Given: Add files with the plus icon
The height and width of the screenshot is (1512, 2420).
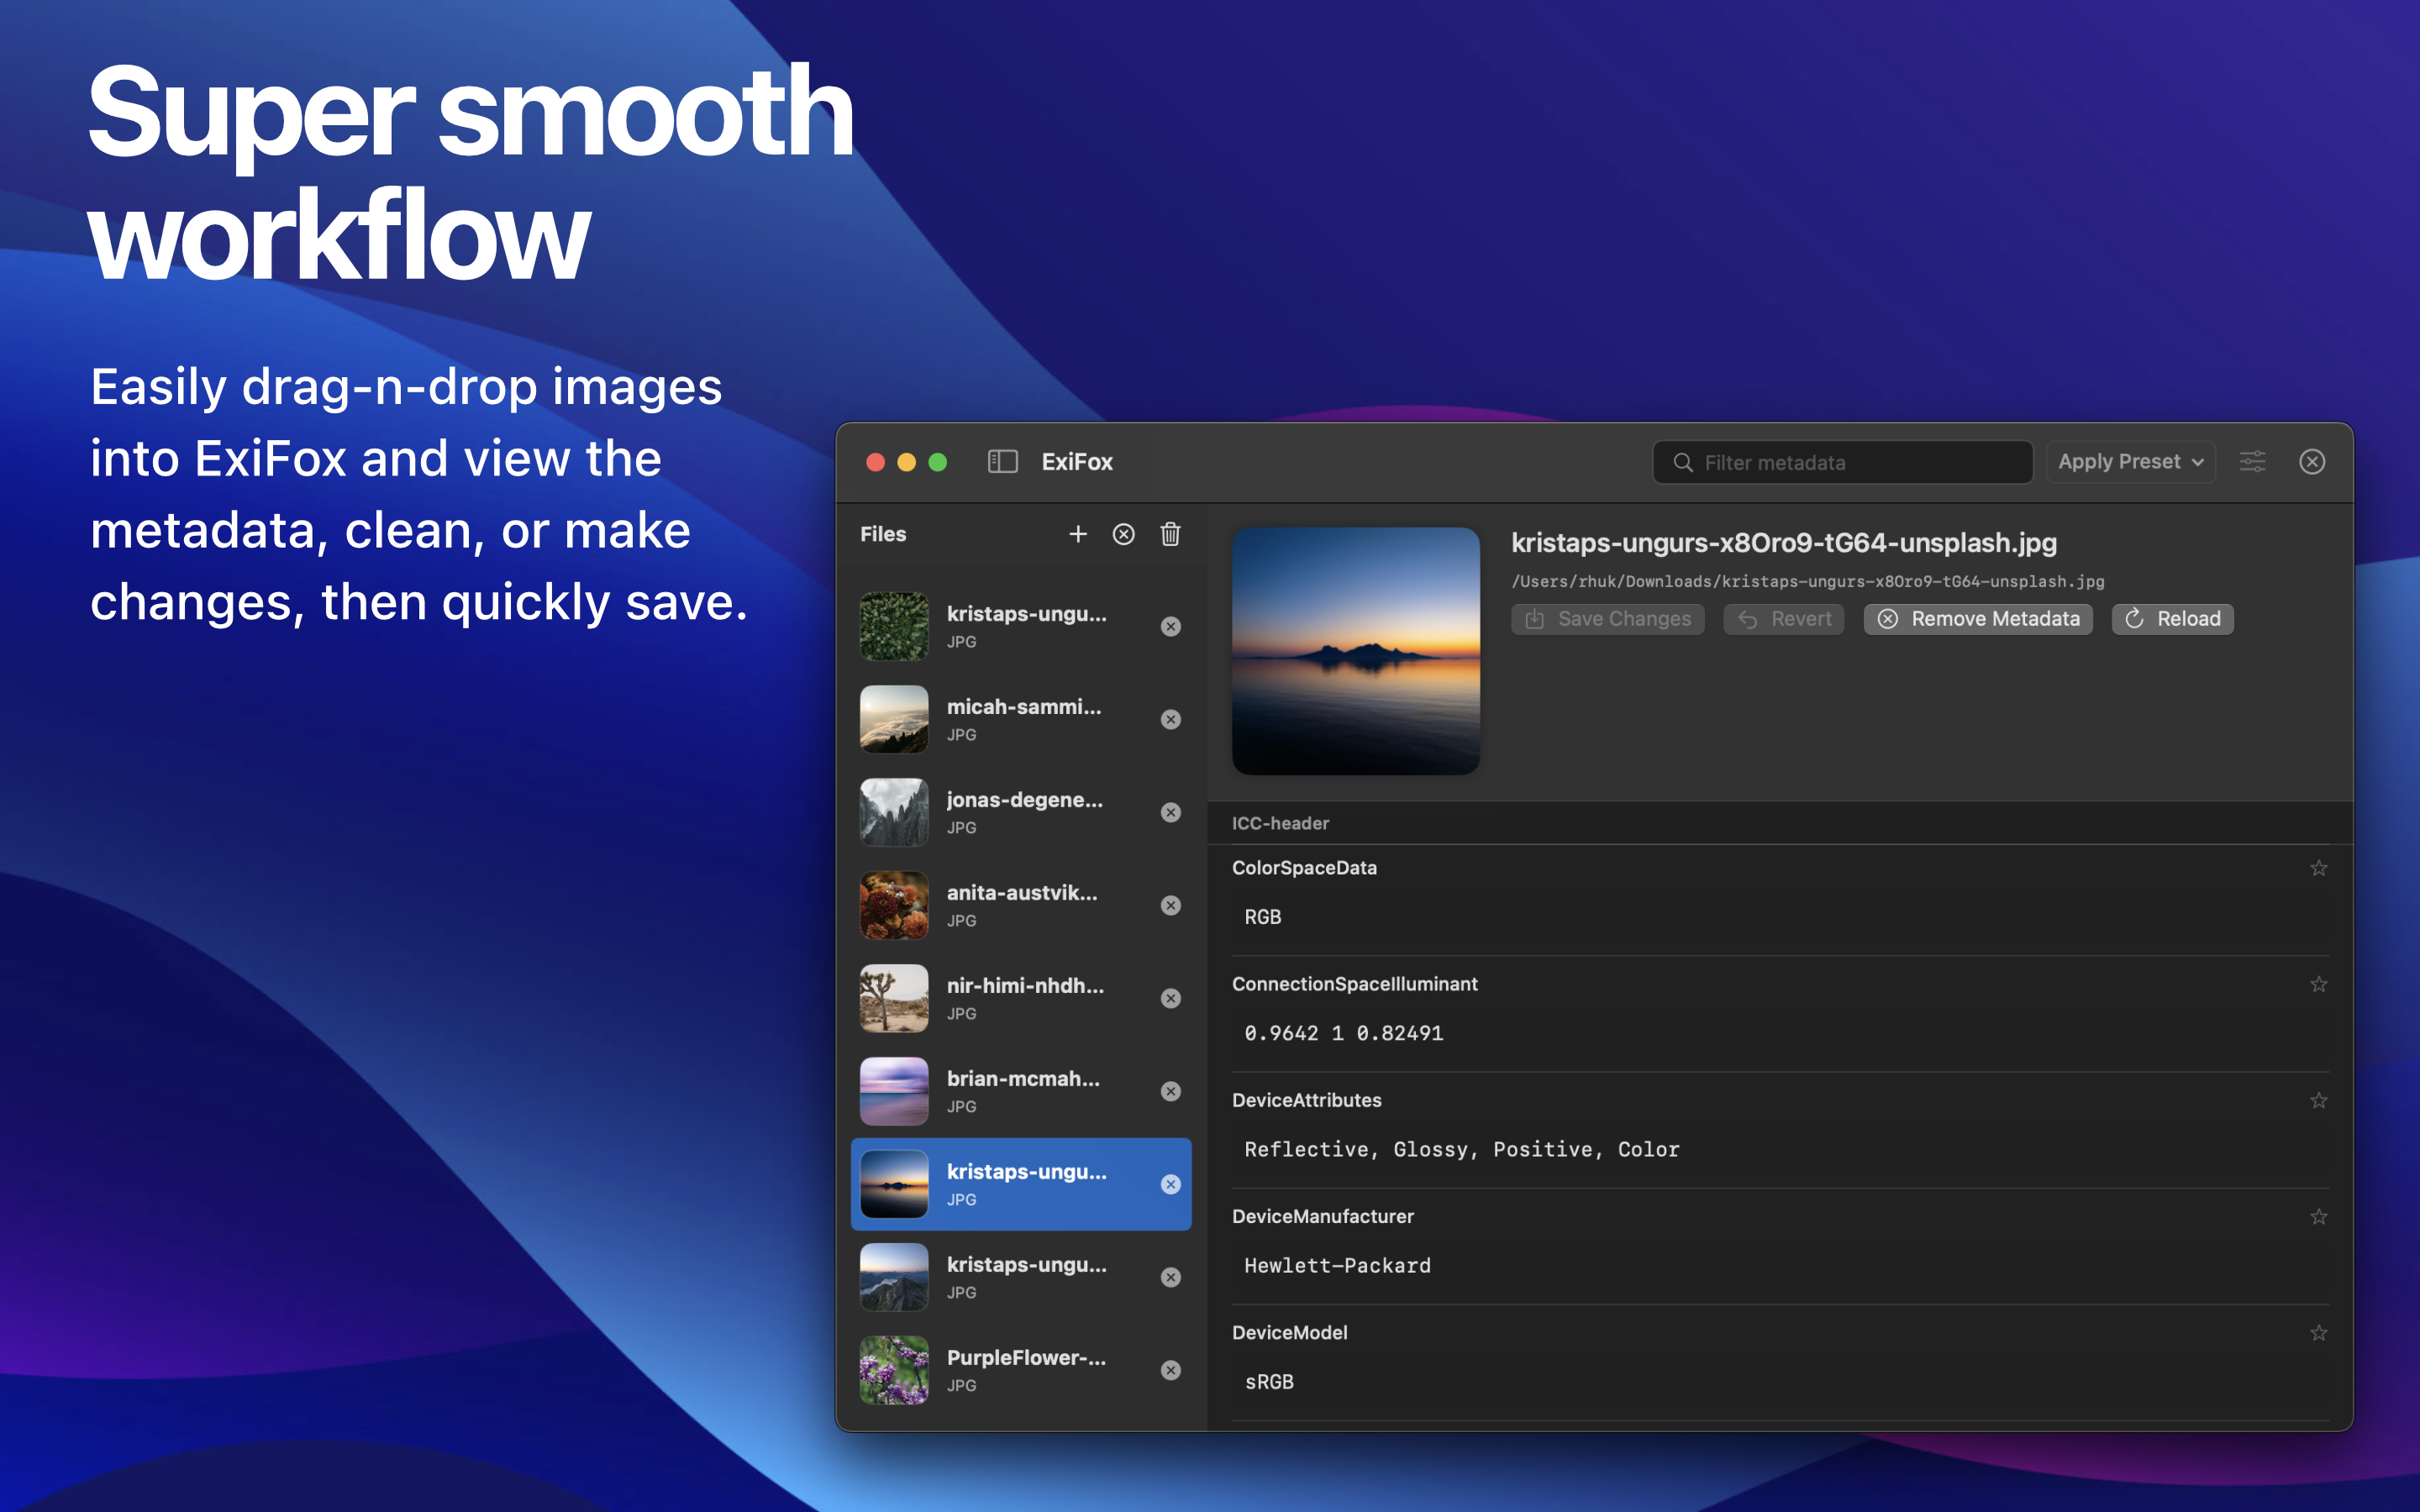Looking at the screenshot, I should (1077, 534).
